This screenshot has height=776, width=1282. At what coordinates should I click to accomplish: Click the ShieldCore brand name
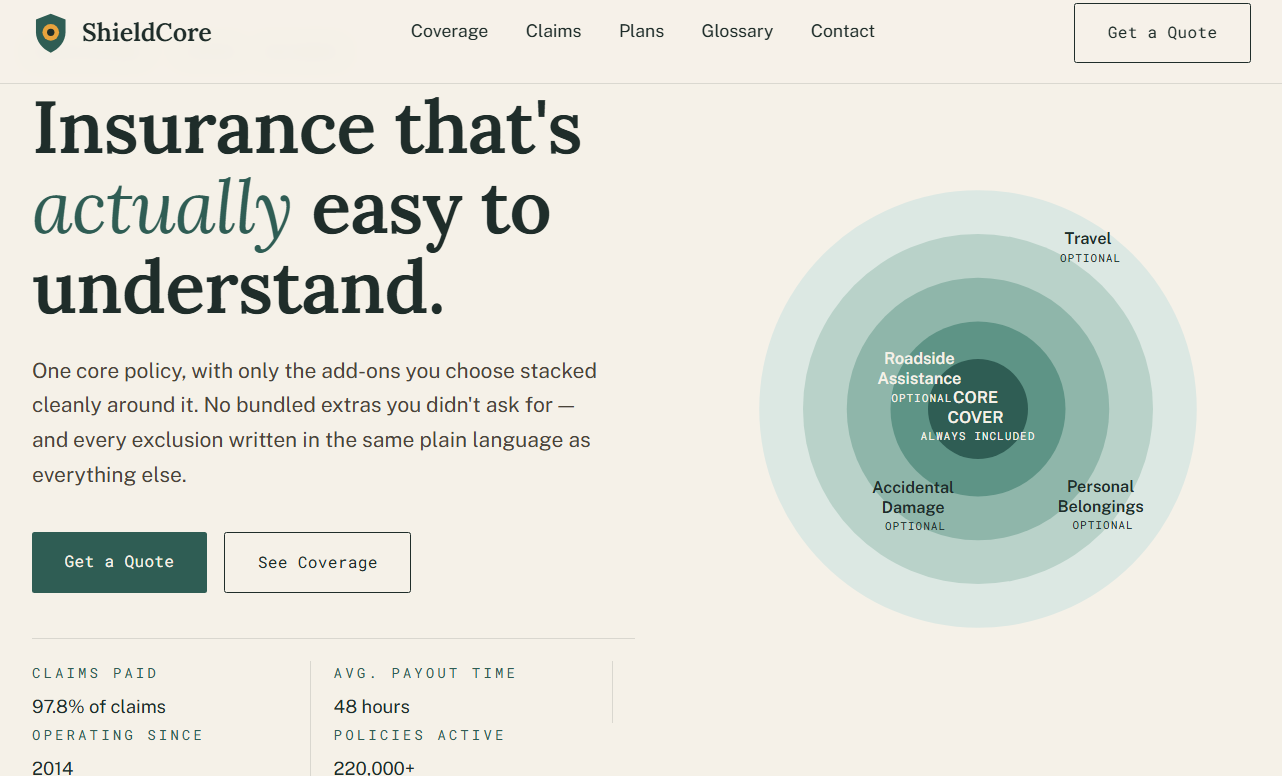(147, 33)
